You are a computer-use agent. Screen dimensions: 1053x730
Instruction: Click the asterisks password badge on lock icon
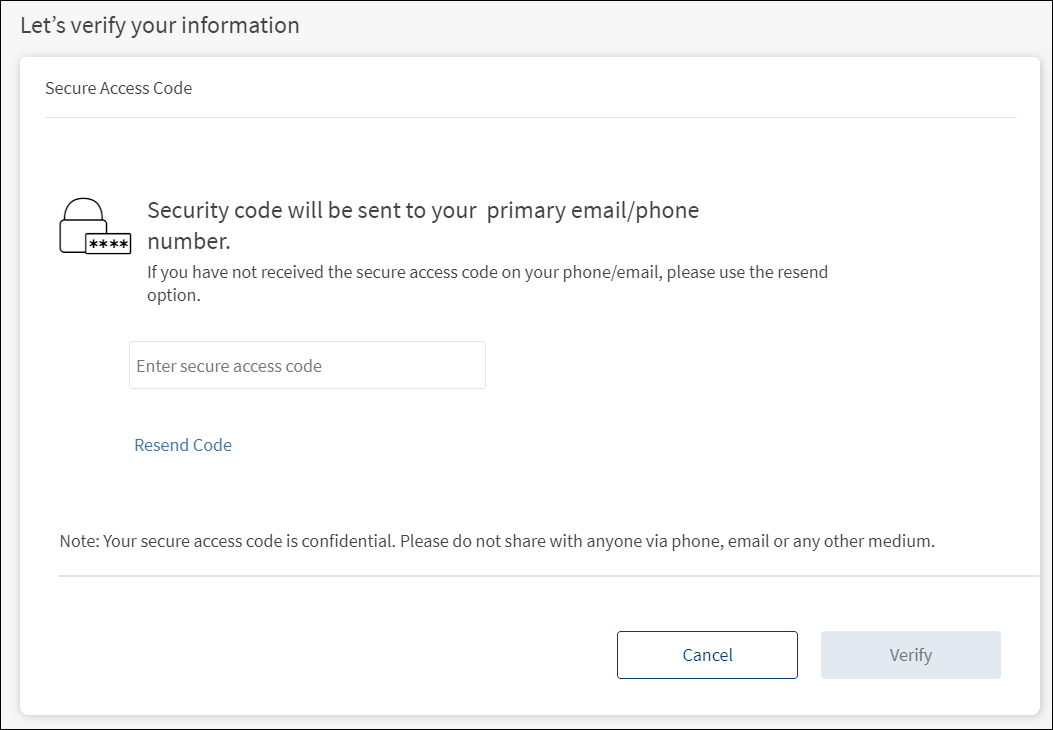[x=108, y=244]
